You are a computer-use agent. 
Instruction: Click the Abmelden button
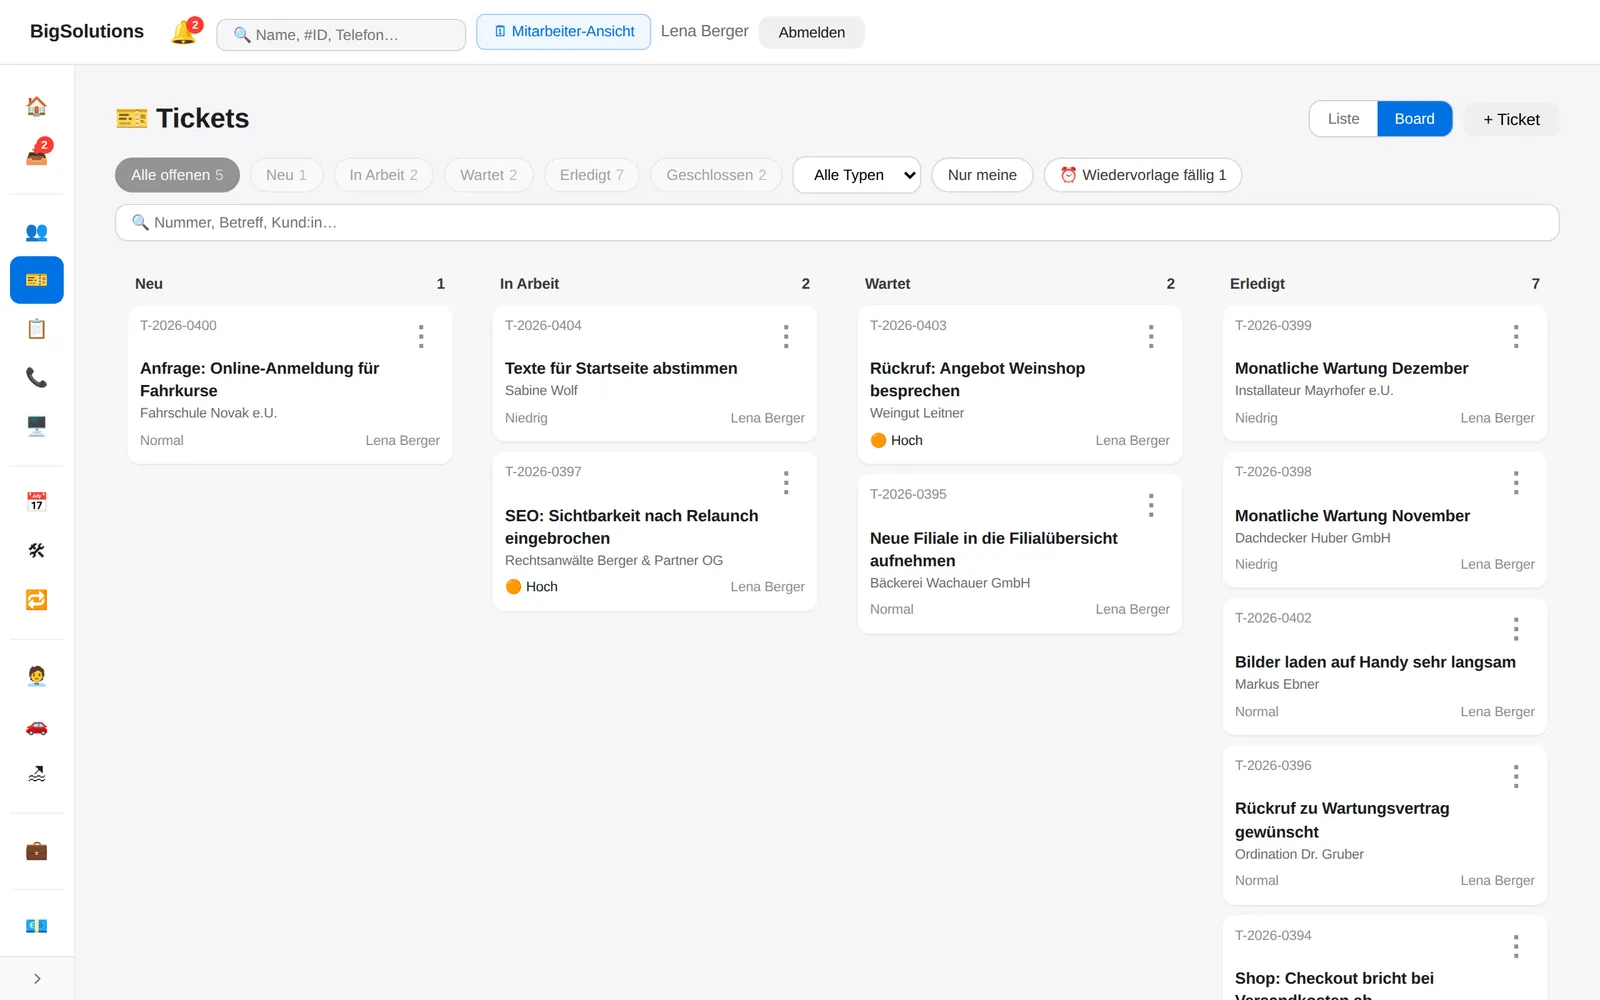click(x=812, y=32)
